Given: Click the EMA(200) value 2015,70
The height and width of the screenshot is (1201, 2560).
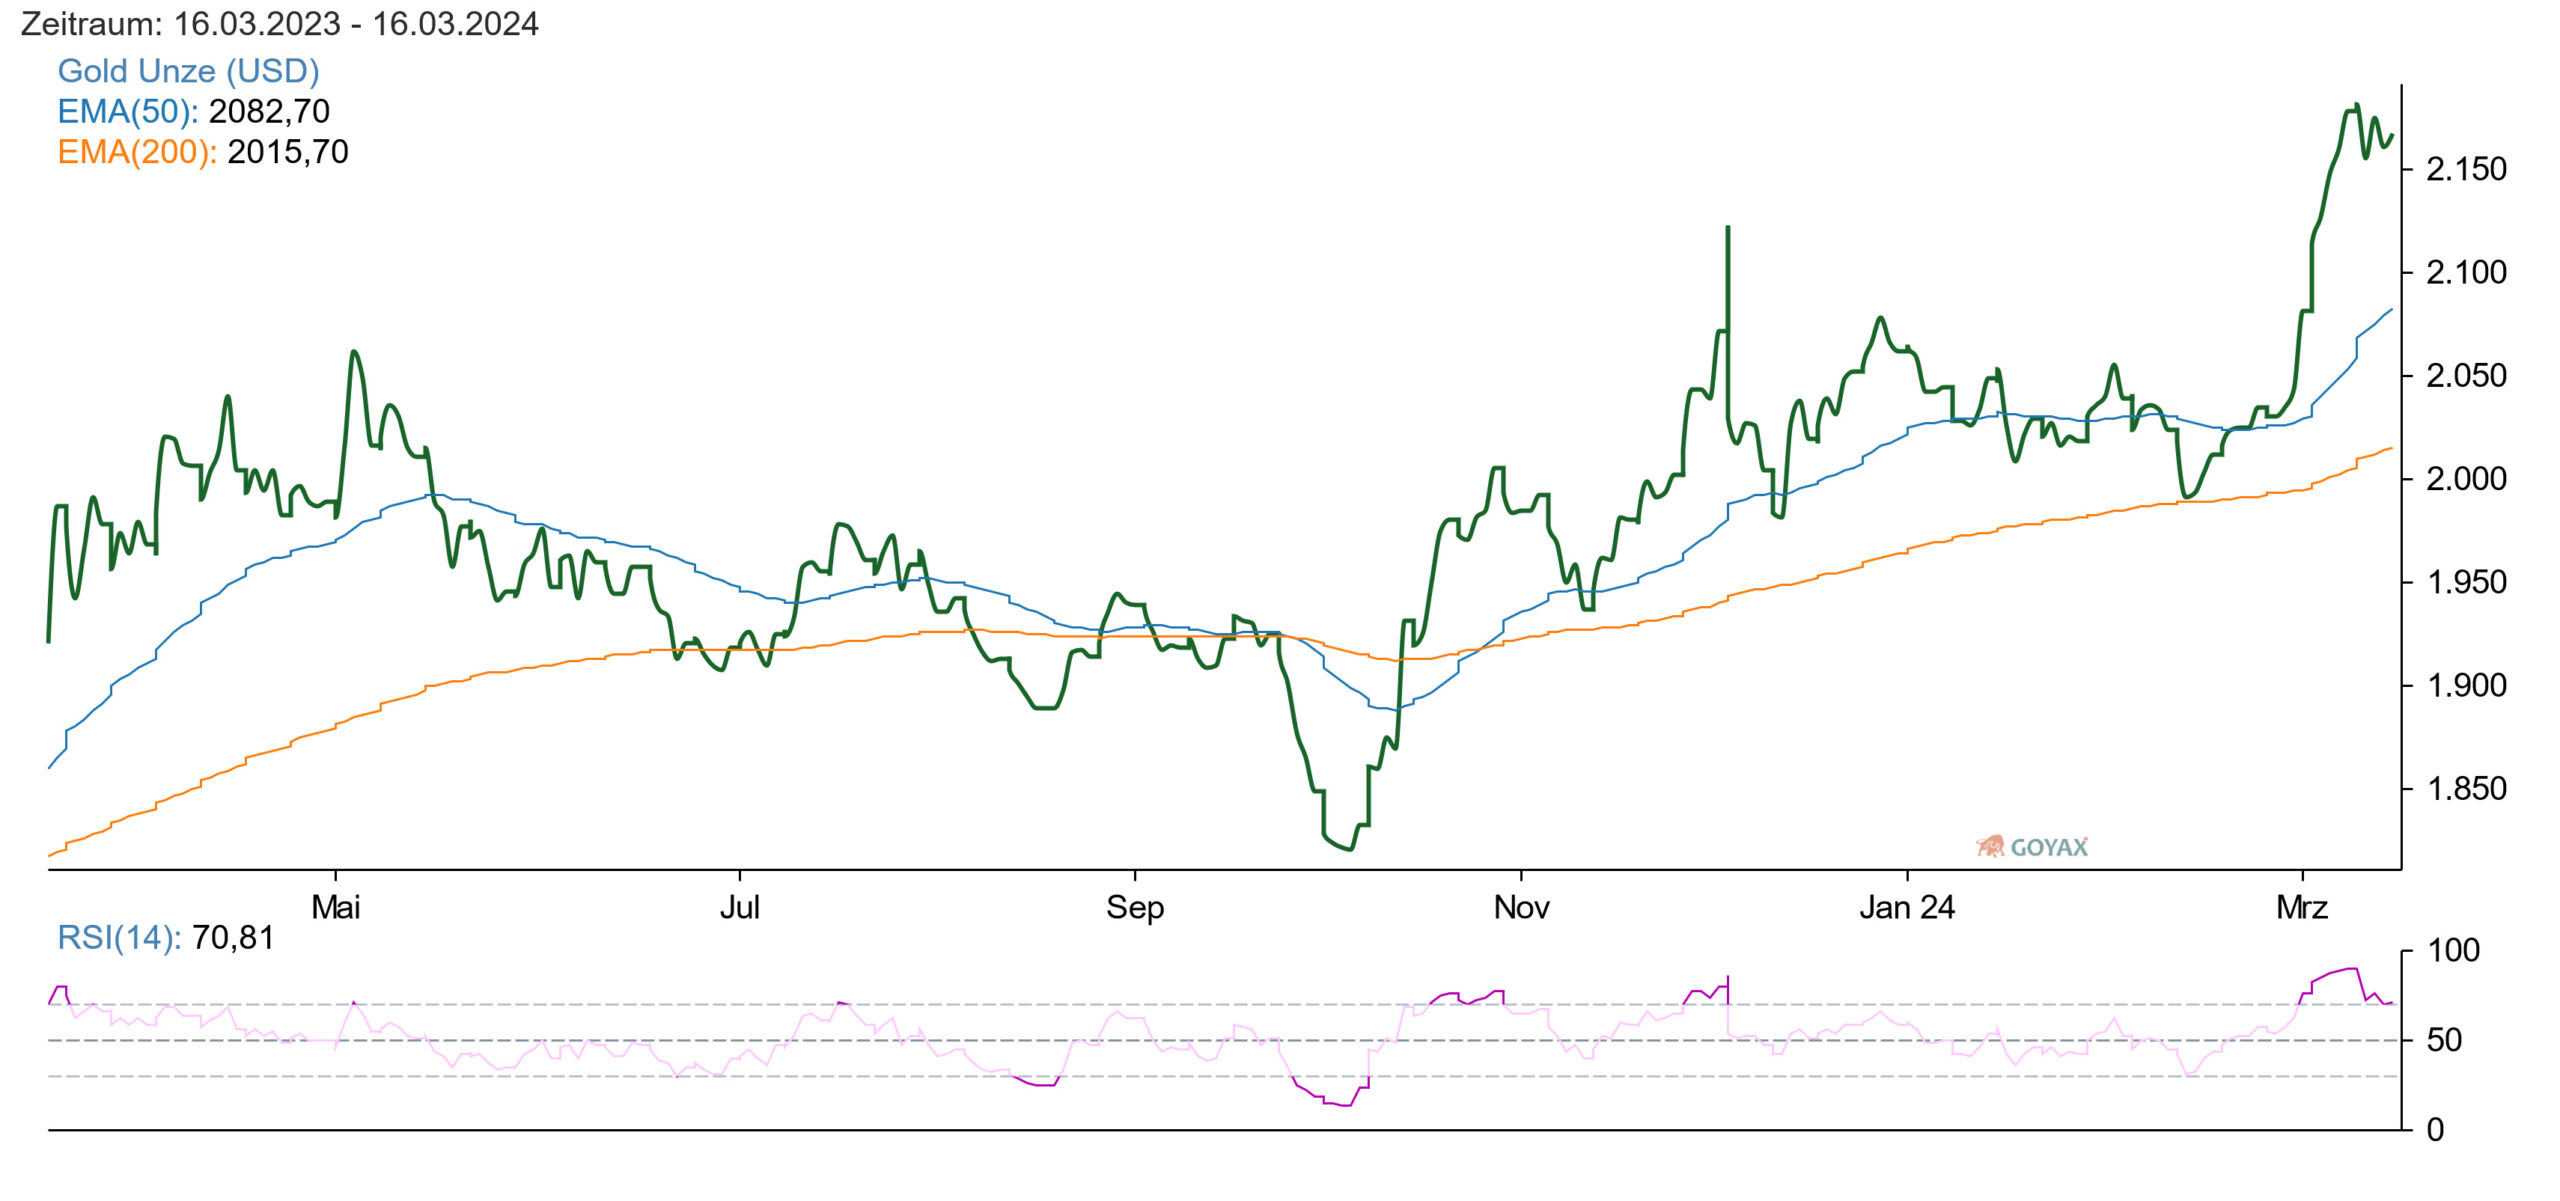Looking at the screenshot, I should [x=288, y=152].
